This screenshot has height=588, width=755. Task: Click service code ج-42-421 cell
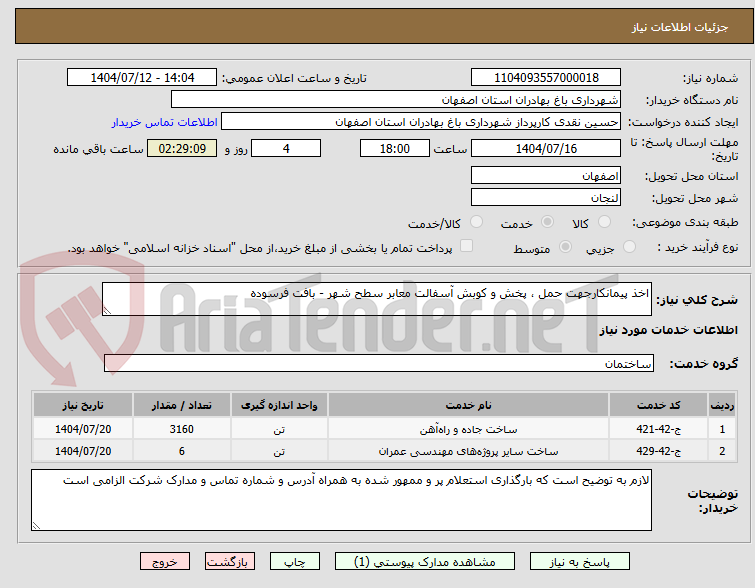(658, 429)
